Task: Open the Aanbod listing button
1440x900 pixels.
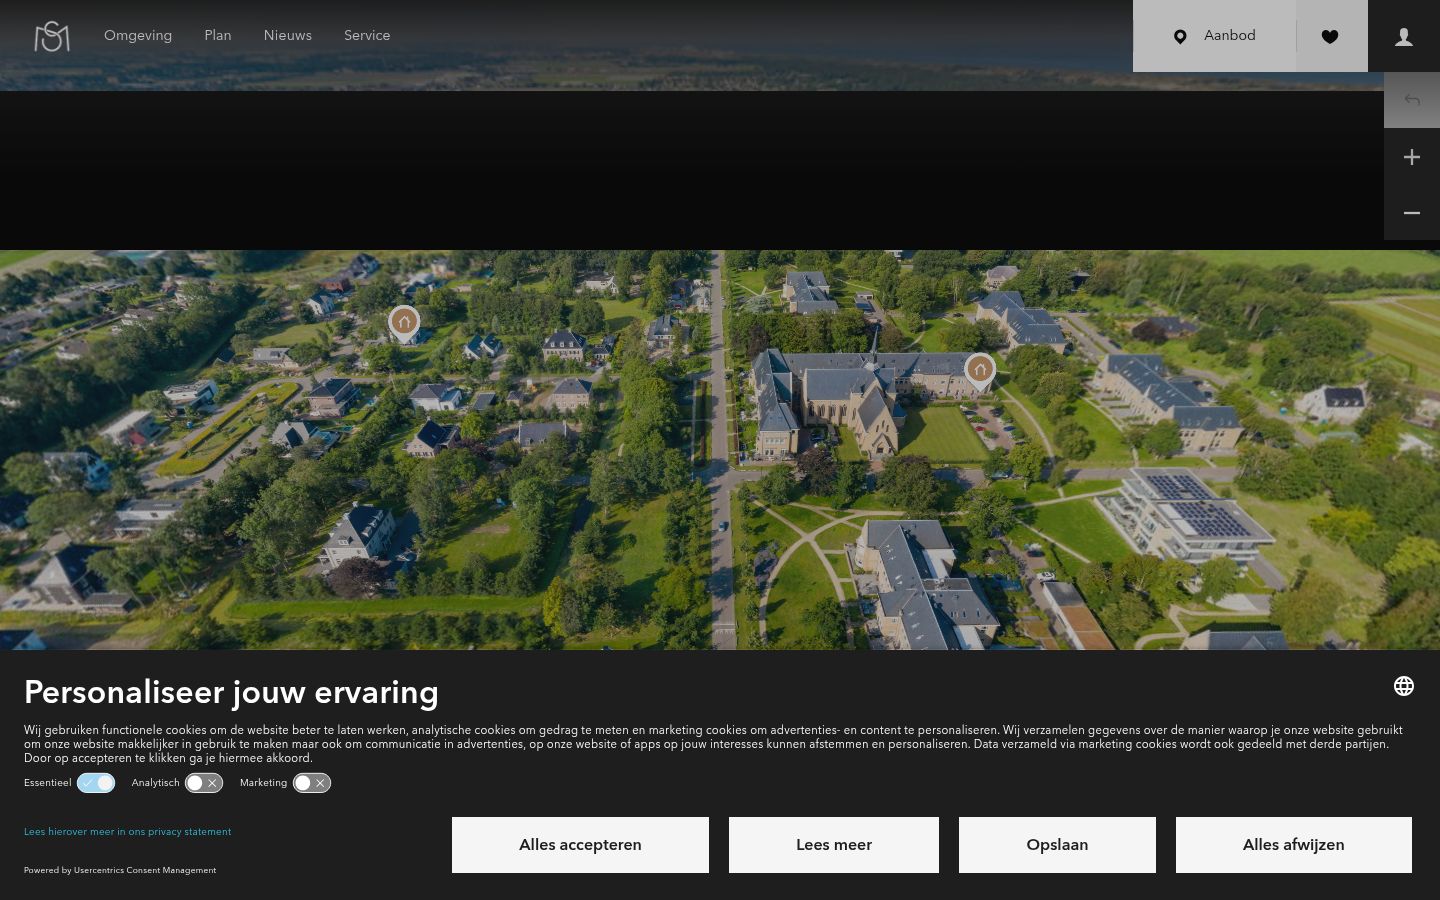Action: 1214,36
